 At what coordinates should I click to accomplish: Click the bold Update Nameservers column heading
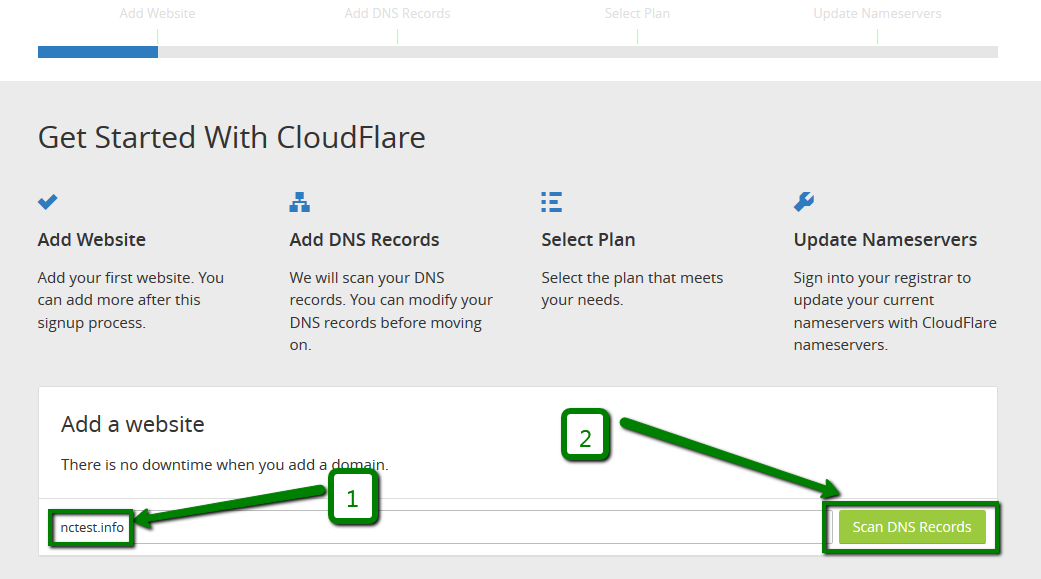point(885,240)
